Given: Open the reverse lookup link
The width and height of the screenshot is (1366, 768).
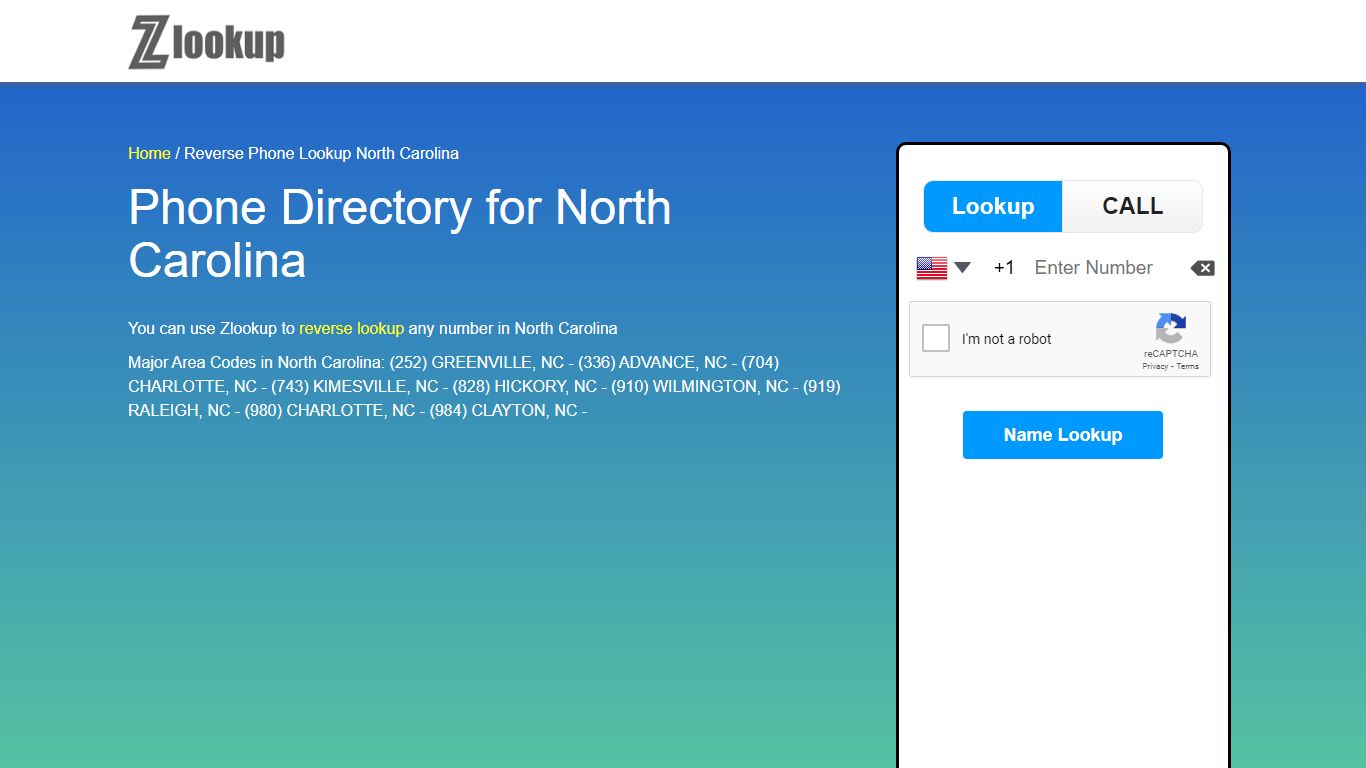Looking at the screenshot, I should 351,328.
